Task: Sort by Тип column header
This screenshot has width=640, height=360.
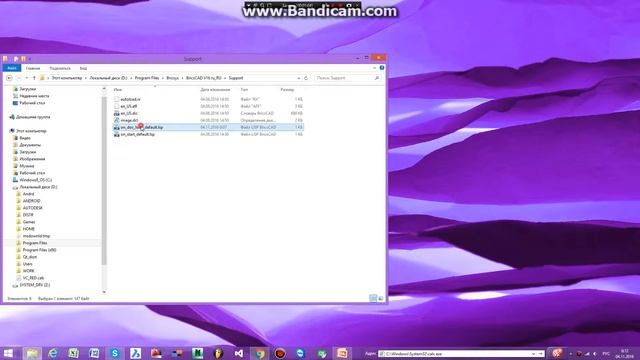Action: coord(244,89)
